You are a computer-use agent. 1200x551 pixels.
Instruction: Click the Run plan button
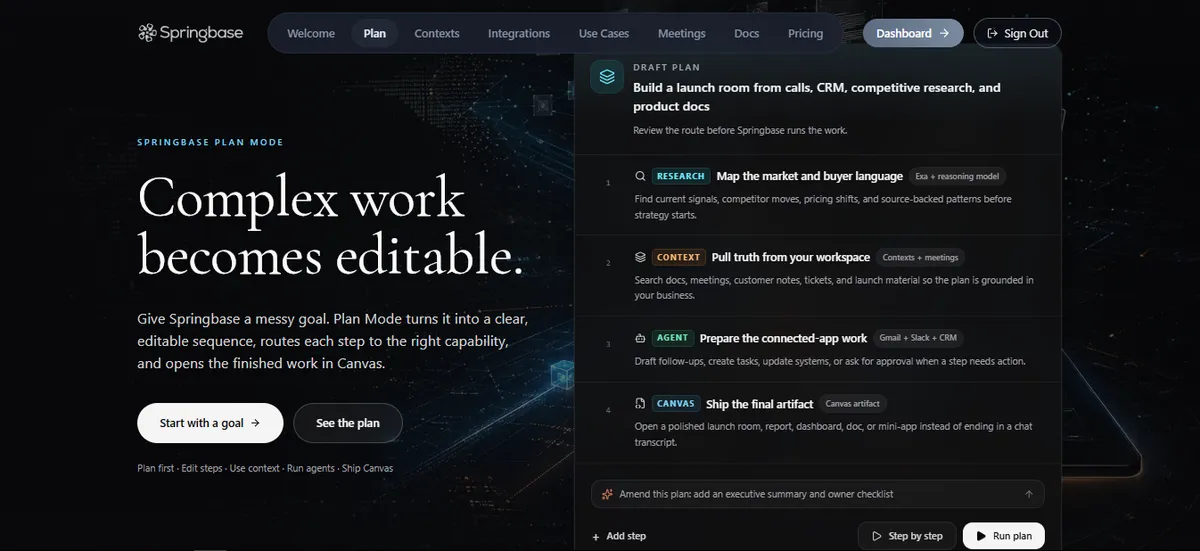(x=1003, y=536)
